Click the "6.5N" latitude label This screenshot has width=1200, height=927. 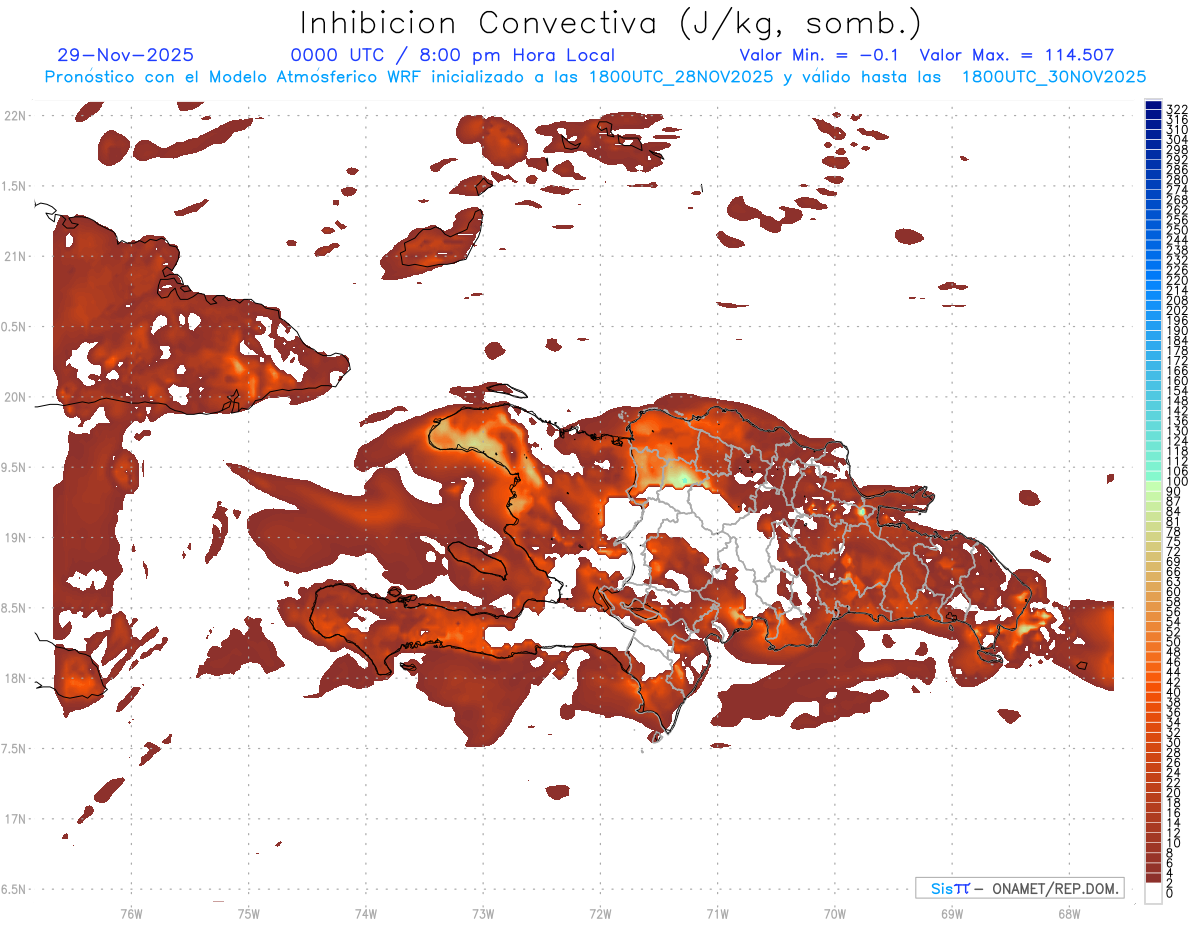14,890
